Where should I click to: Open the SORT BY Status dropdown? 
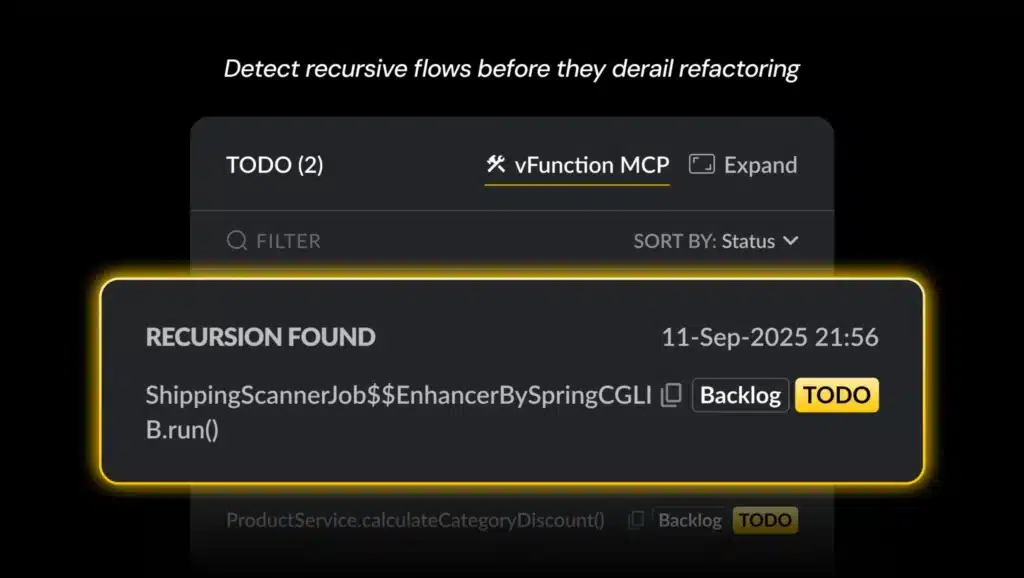click(x=716, y=241)
